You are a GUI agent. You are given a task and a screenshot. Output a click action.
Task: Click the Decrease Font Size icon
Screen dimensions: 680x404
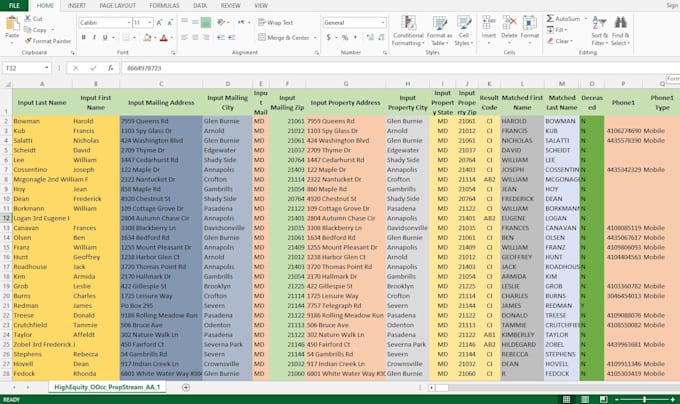(x=170, y=23)
